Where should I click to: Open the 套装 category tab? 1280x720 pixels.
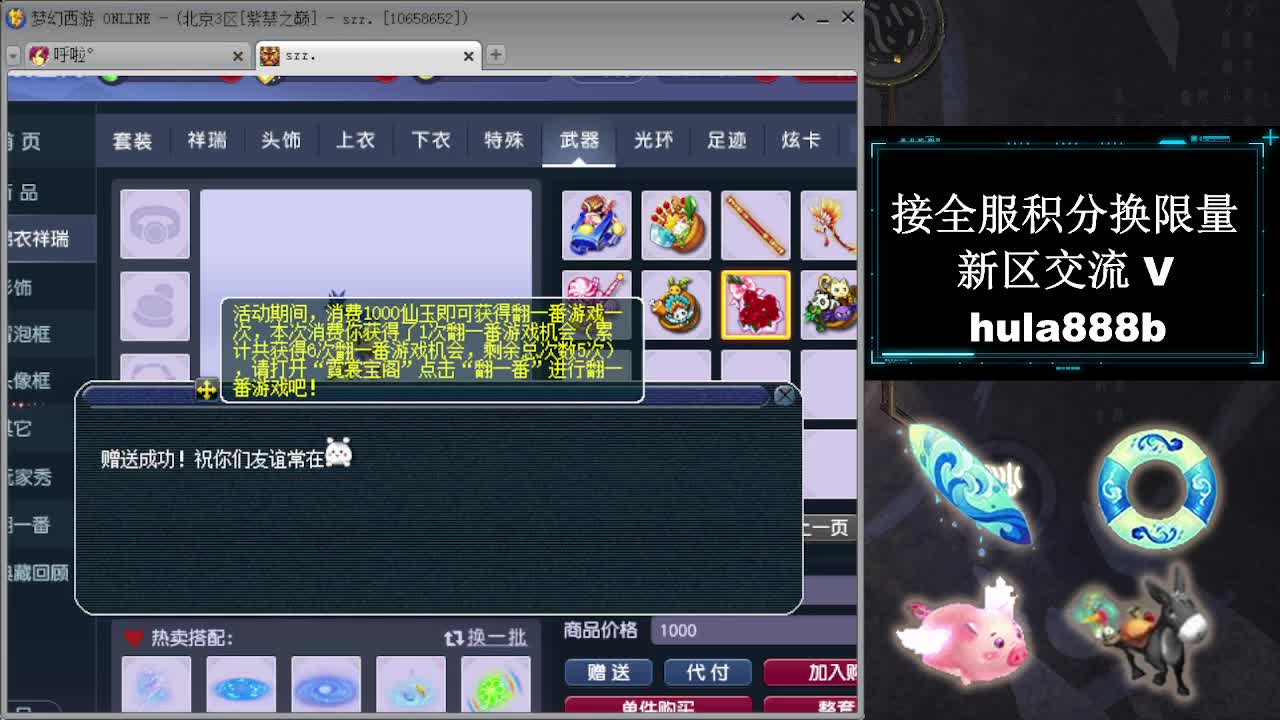[132, 141]
